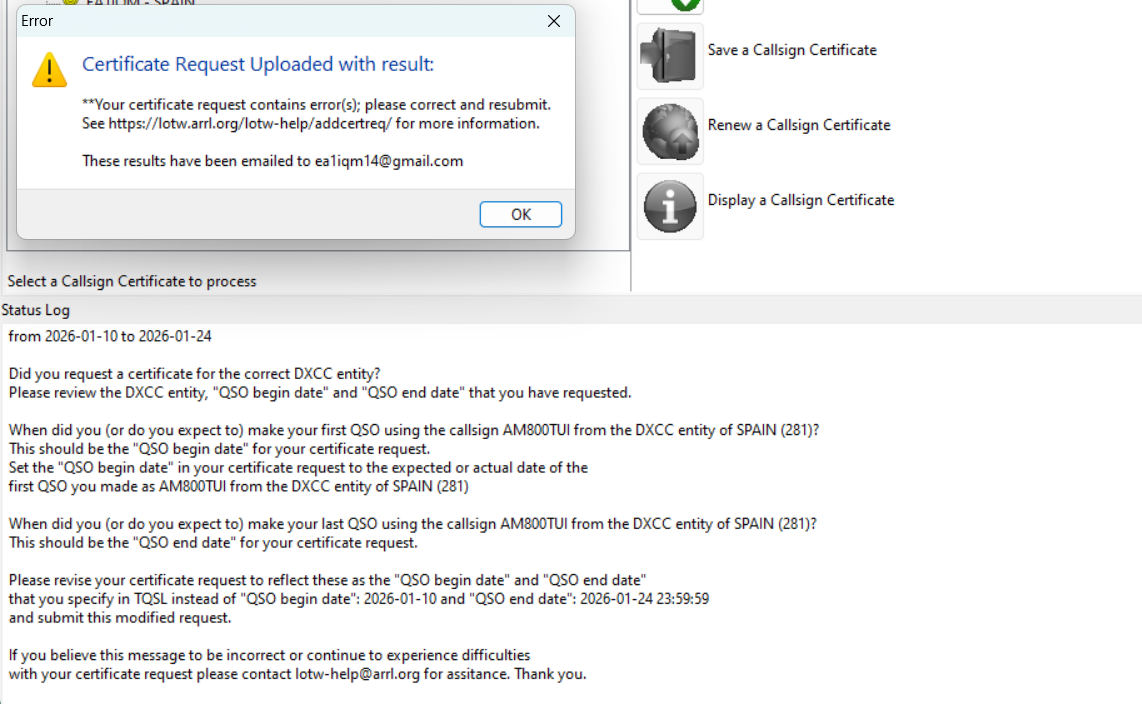Image resolution: width=1142 pixels, height=704 pixels.
Task: Click the 'Display a Callsign Certificate' label
Action: click(800, 200)
